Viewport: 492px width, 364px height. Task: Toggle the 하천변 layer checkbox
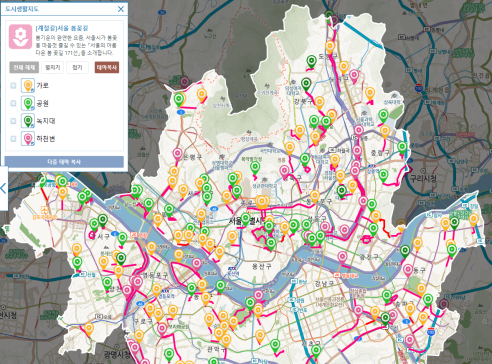pos(13,139)
